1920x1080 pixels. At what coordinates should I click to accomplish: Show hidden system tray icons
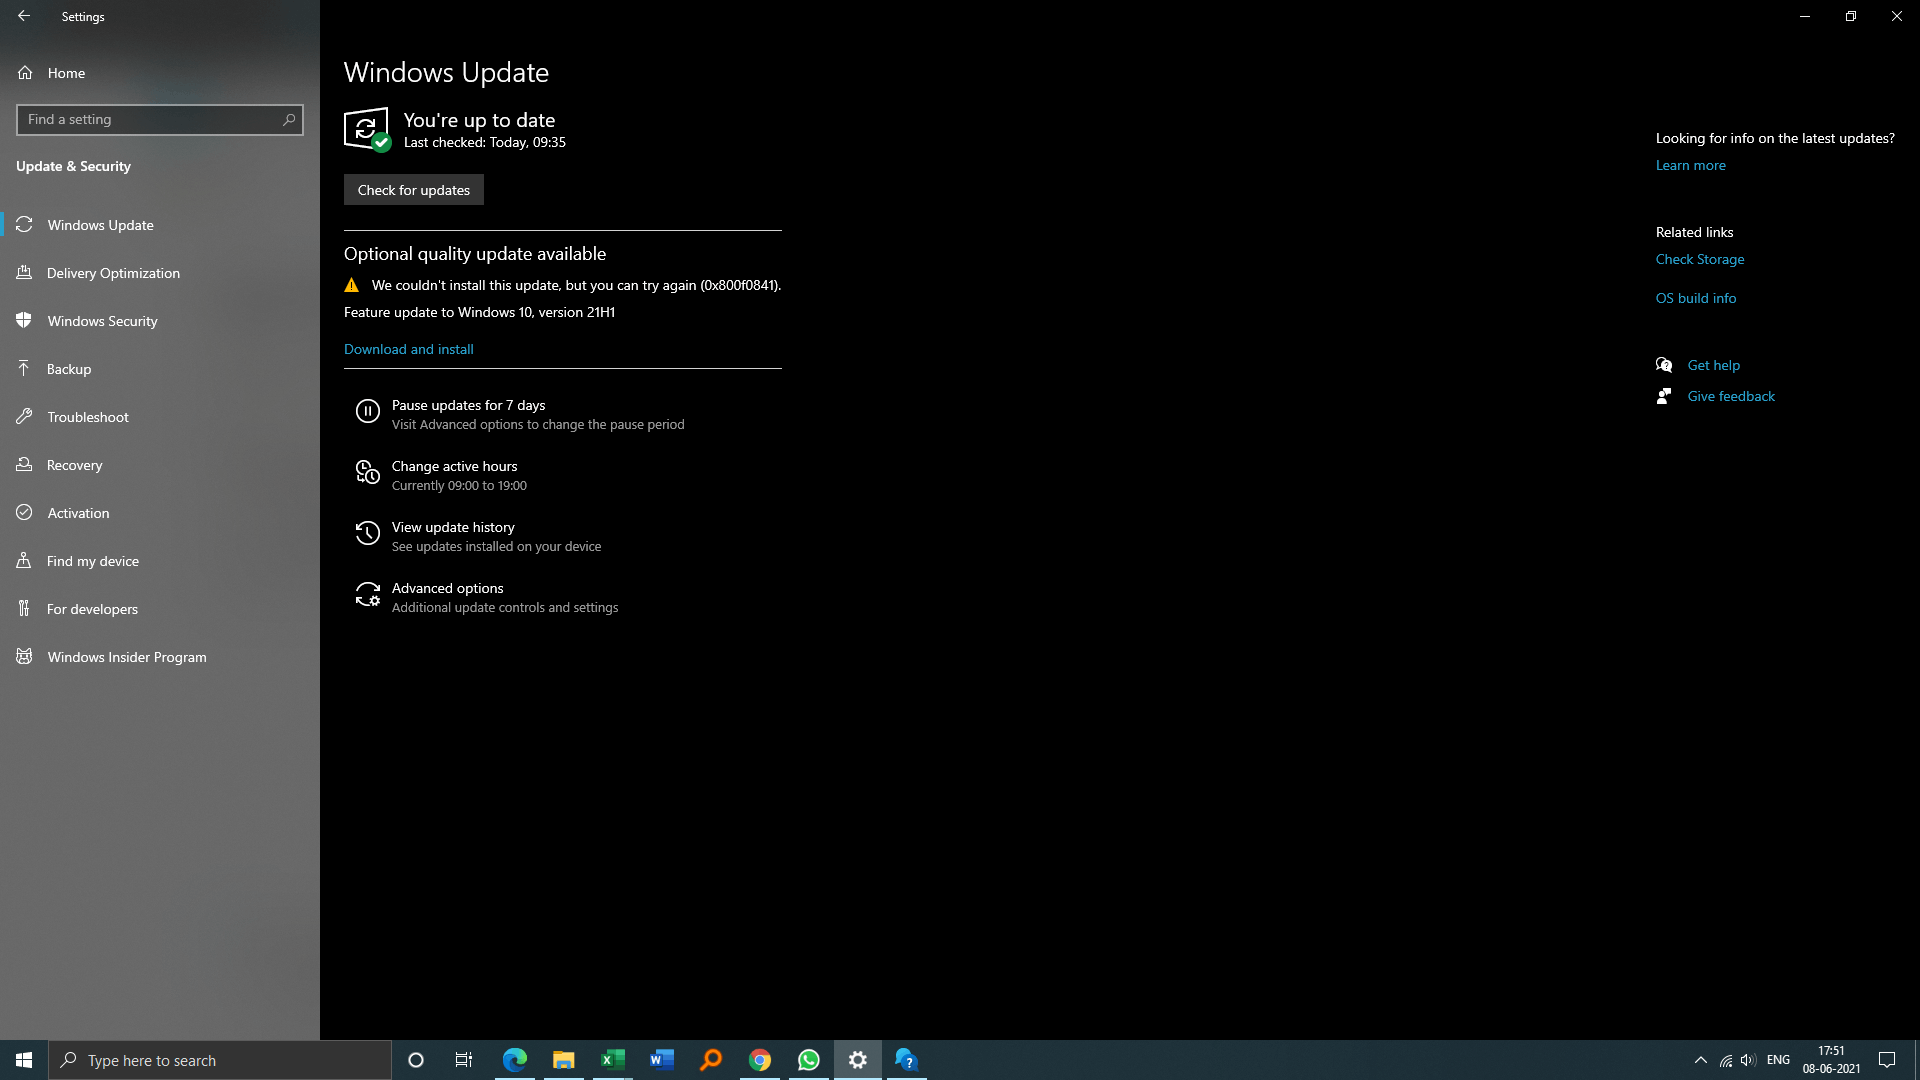pyautogui.click(x=1700, y=1060)
